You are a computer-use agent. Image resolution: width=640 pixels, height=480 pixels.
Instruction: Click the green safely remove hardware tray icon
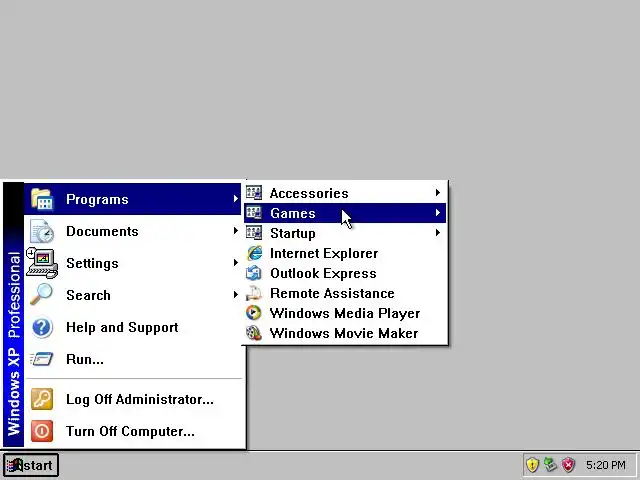click(550, 464)
